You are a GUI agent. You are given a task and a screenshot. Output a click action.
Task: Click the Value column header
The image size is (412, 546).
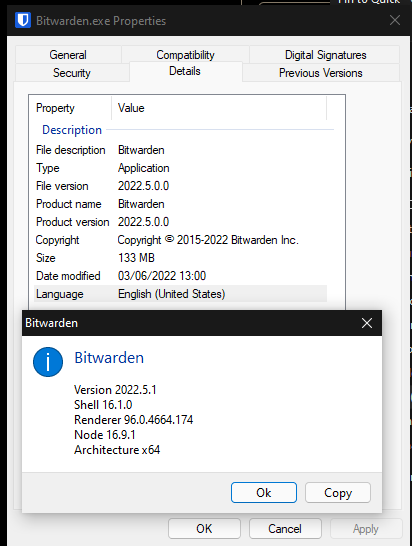(x=219, y=108)
